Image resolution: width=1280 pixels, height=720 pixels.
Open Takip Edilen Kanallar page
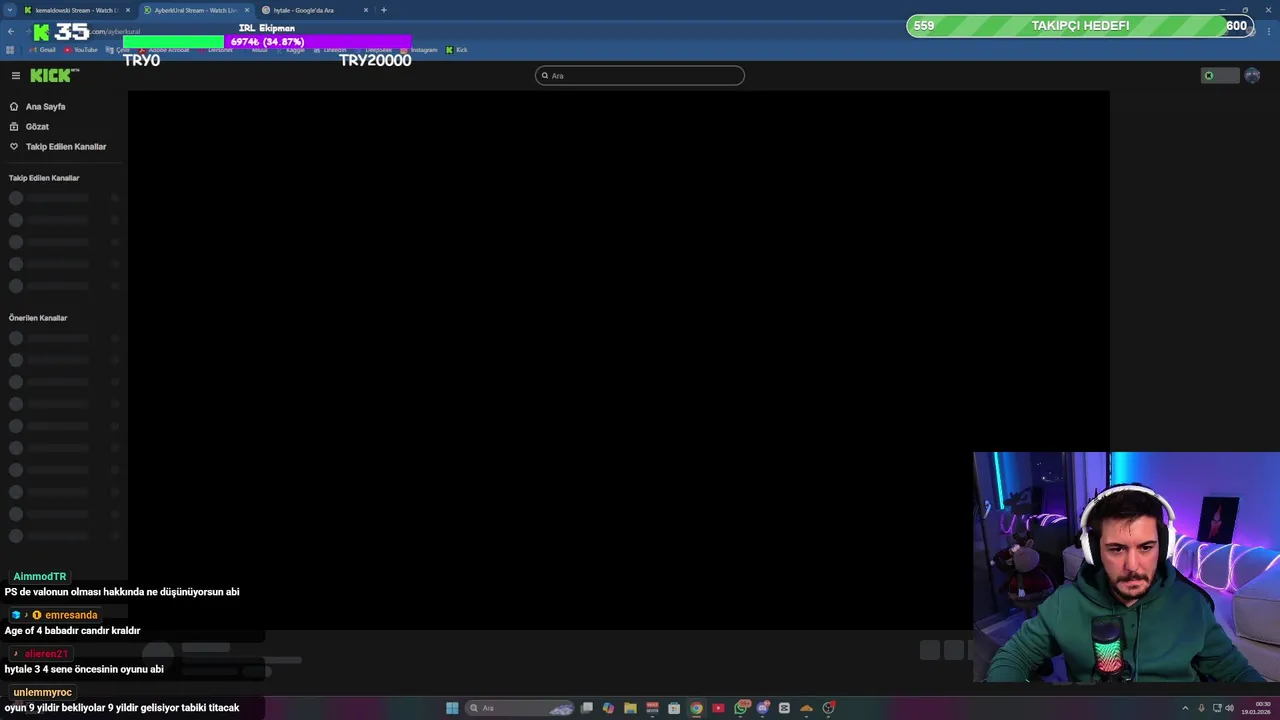point(57,147)
